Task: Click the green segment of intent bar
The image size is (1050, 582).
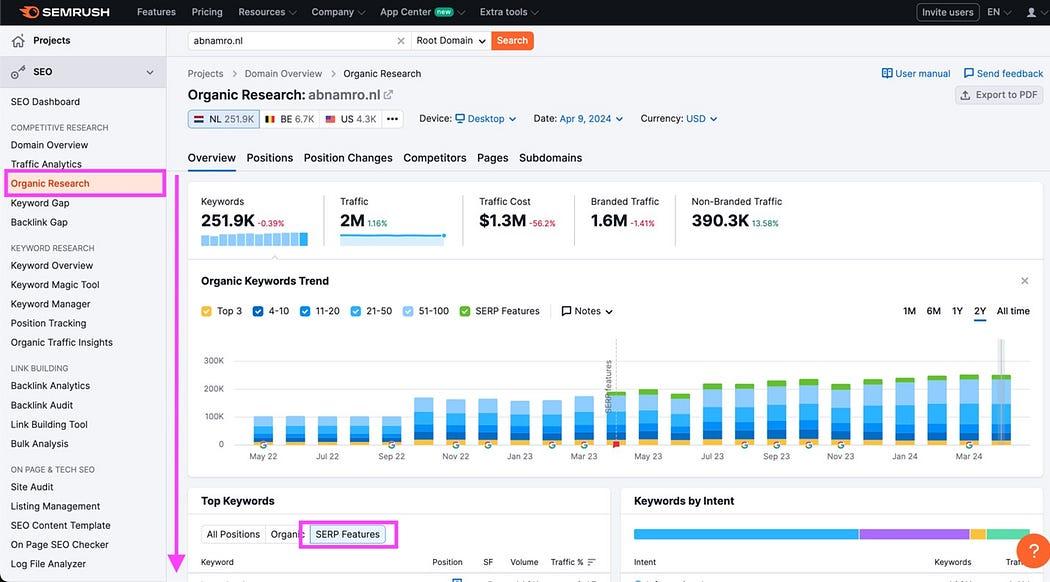Action: click(x=1008, y=534)
